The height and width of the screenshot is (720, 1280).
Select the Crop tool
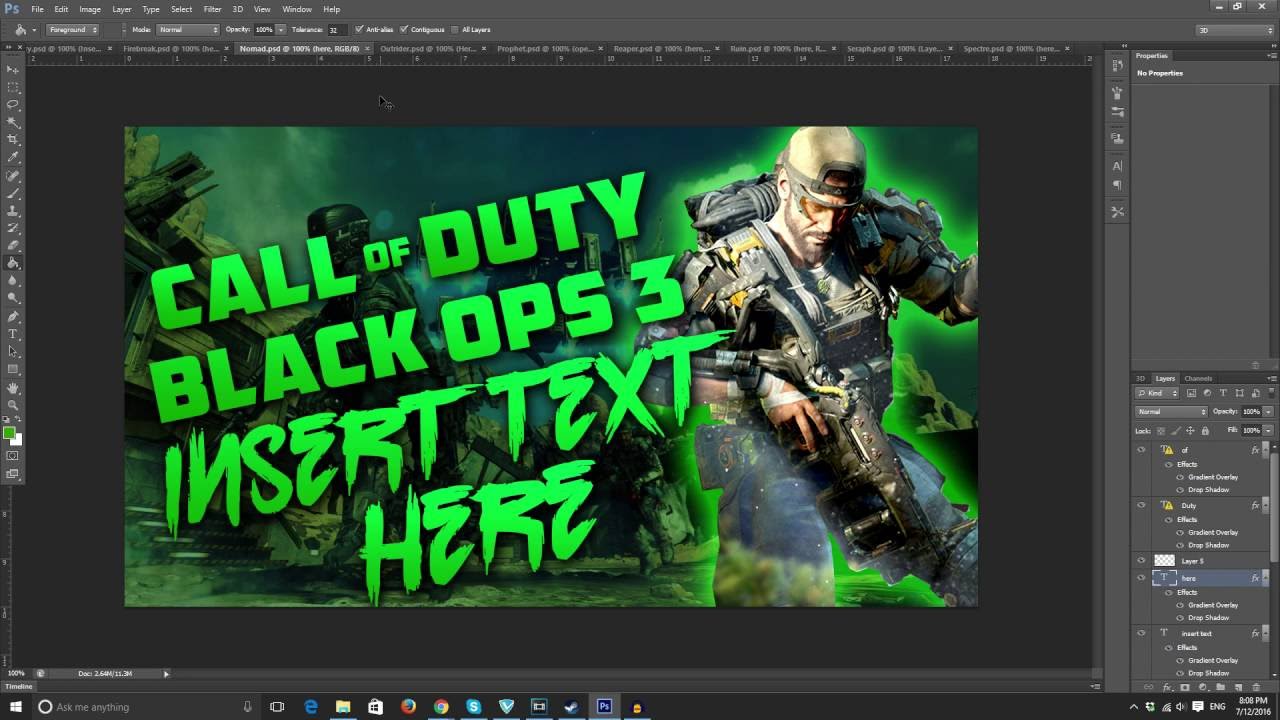coord(13,139)
